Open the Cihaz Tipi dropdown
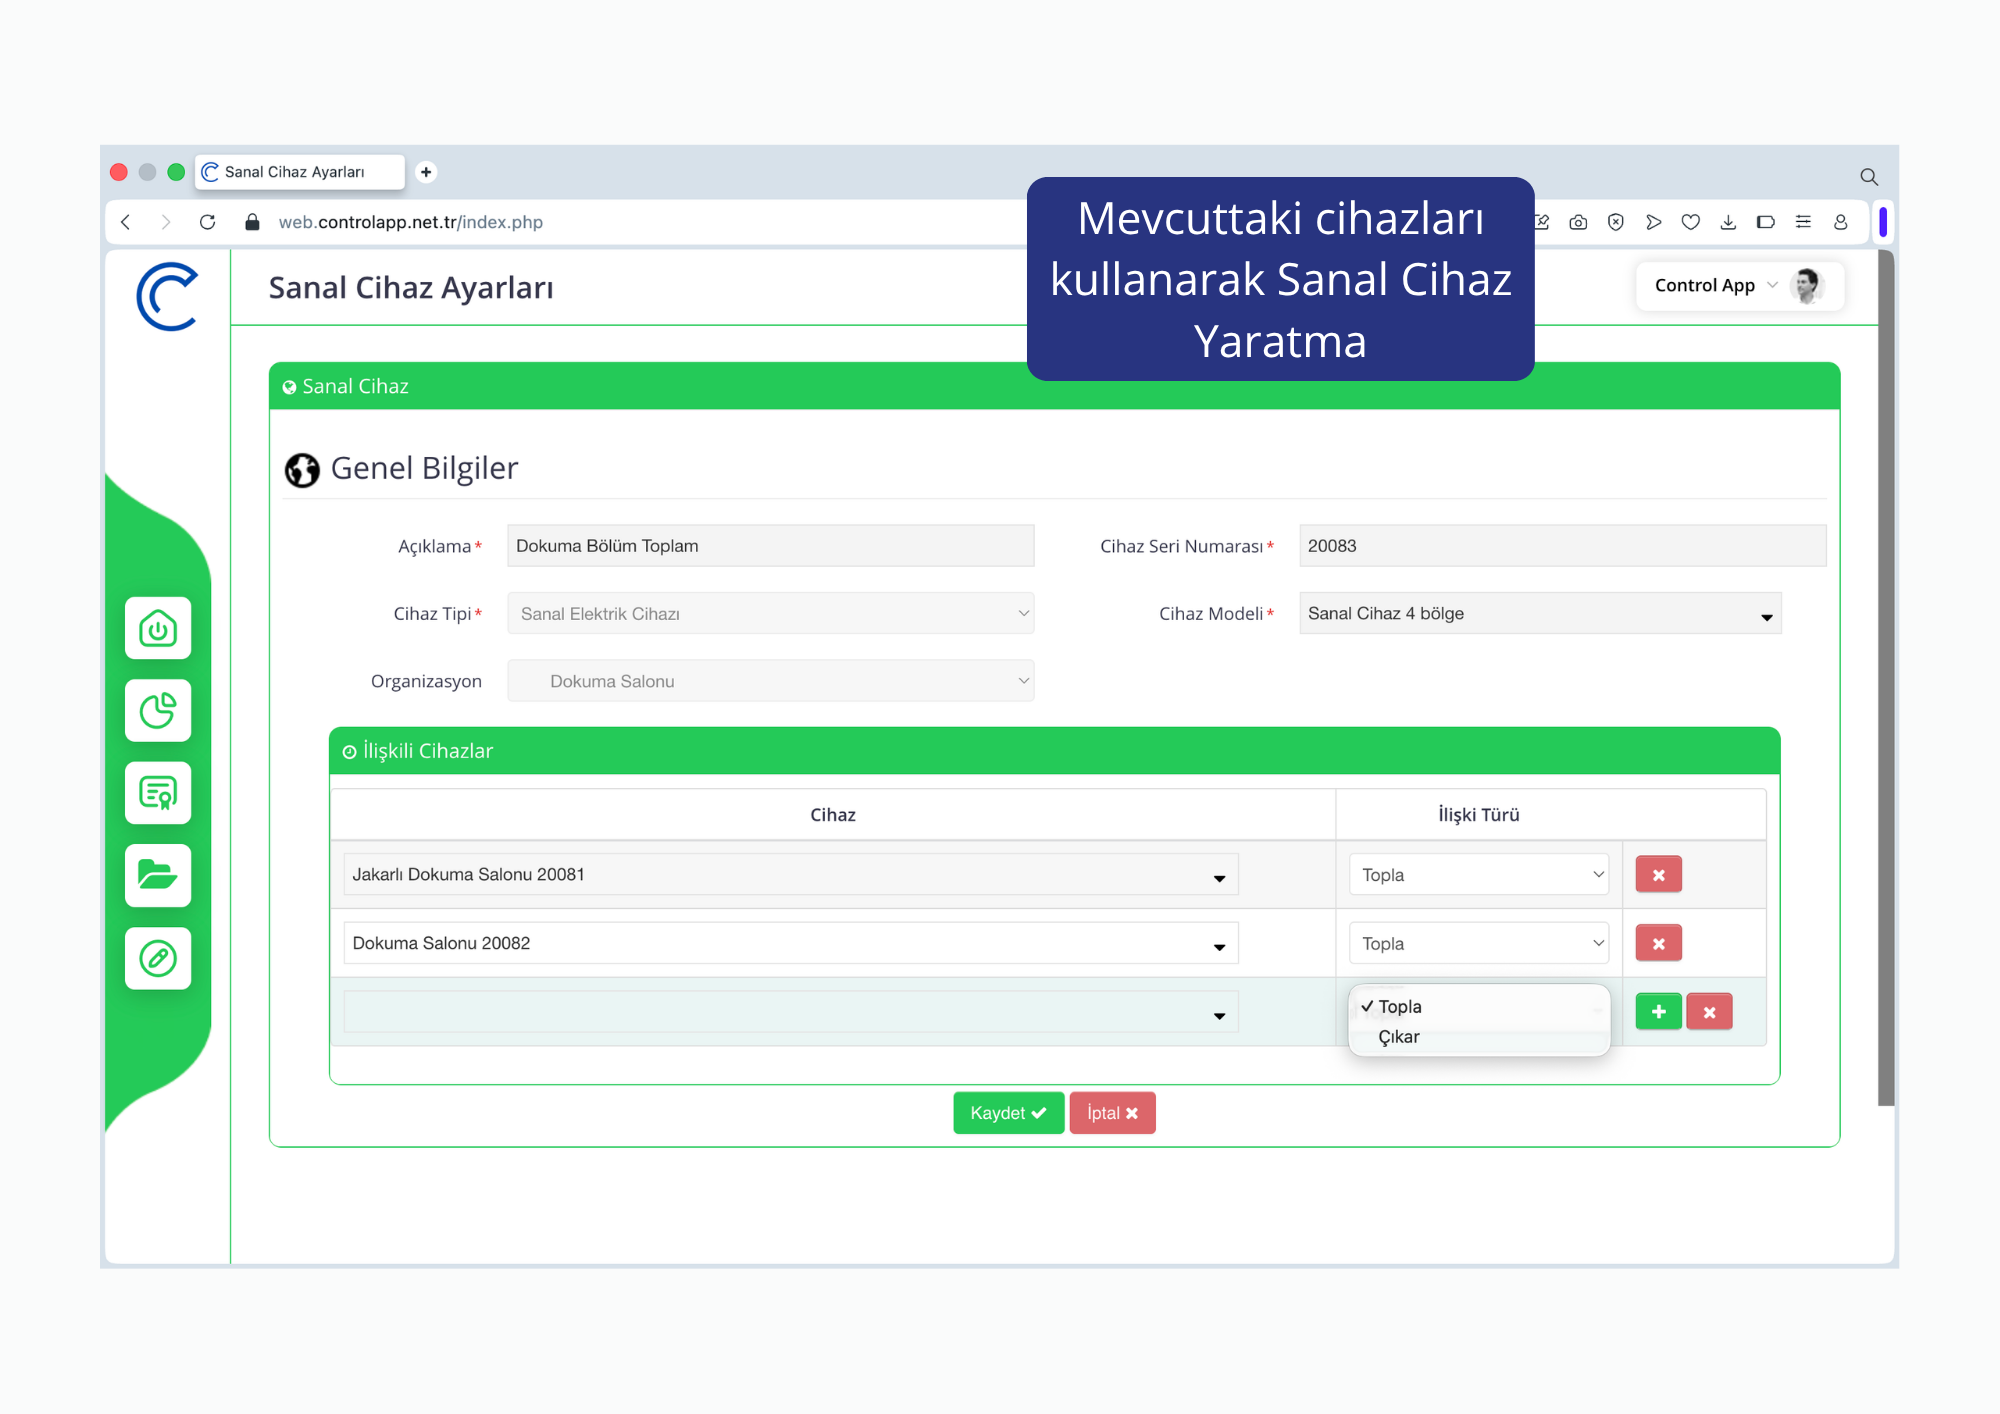The image size is (2000, 1414). point(770,613)
